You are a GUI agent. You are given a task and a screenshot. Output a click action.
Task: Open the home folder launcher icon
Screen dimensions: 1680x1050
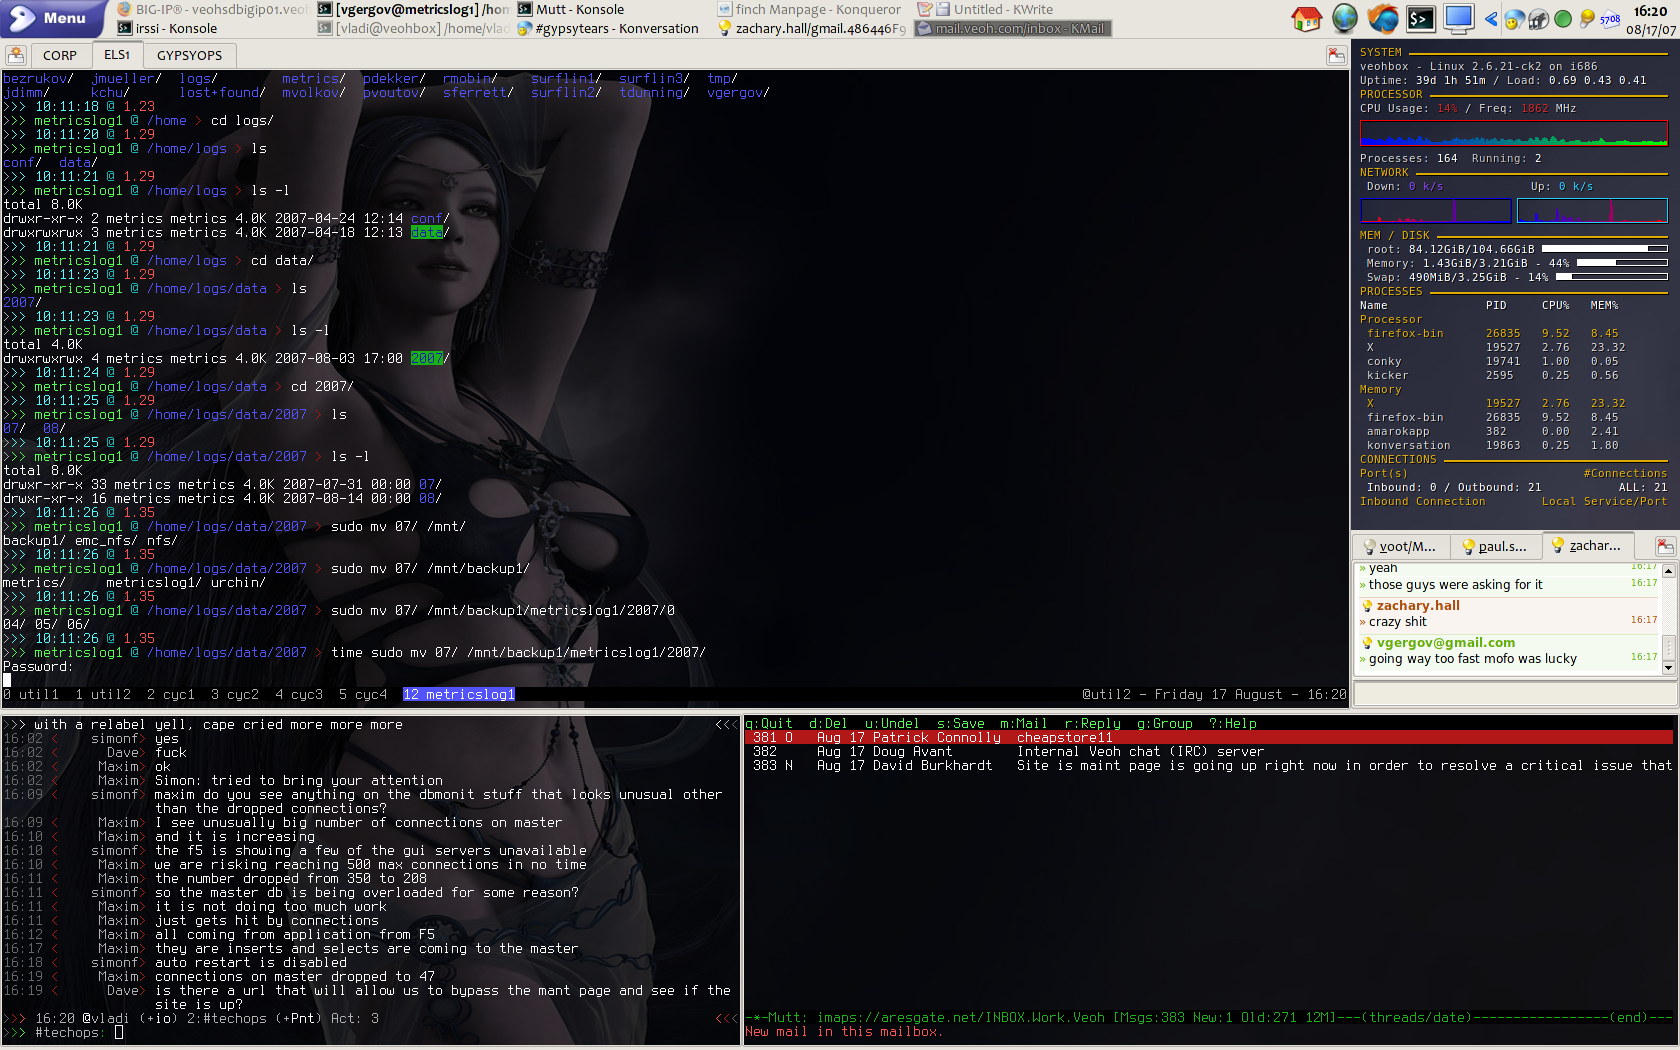point(1306,18)
